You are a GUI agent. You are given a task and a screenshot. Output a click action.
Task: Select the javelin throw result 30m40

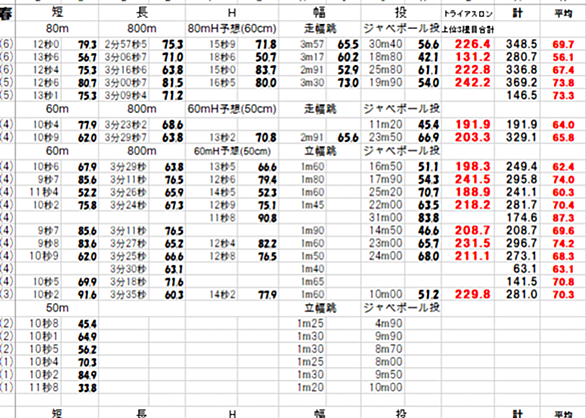click(x=385, y=44)
